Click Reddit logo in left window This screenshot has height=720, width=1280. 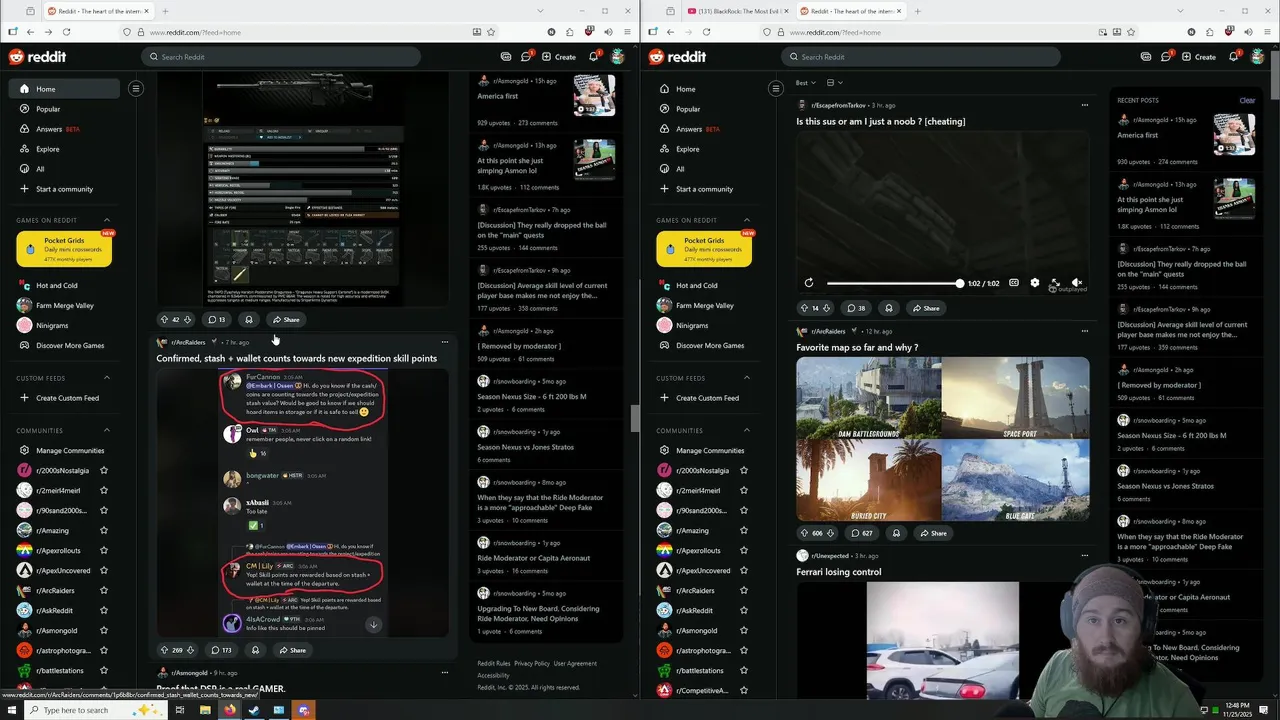[x=37, y=57]
